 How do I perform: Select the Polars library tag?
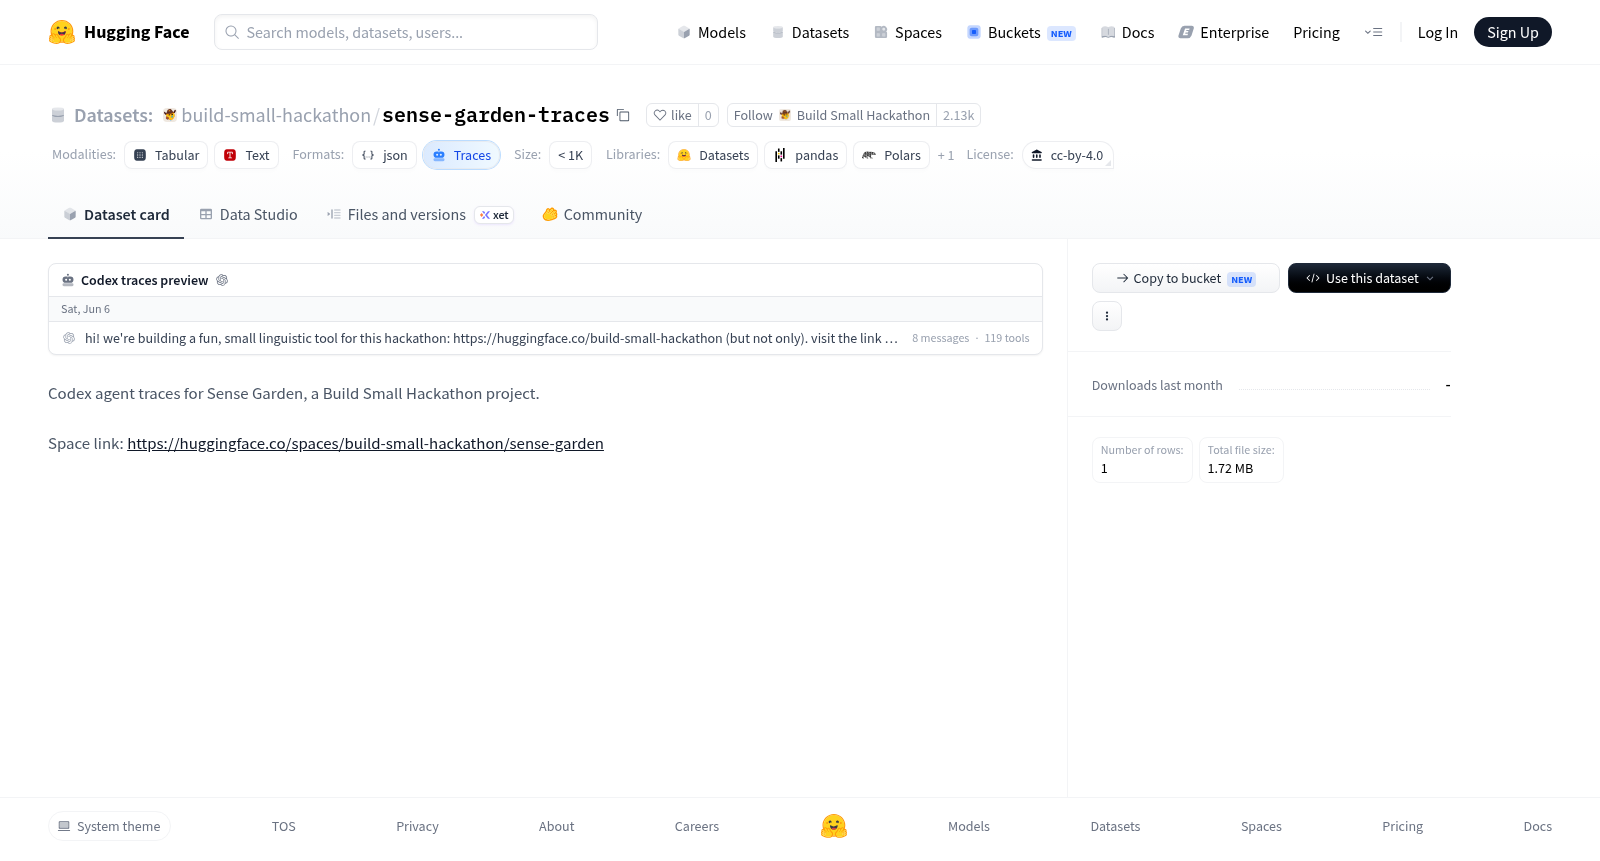tap(891, 155)
